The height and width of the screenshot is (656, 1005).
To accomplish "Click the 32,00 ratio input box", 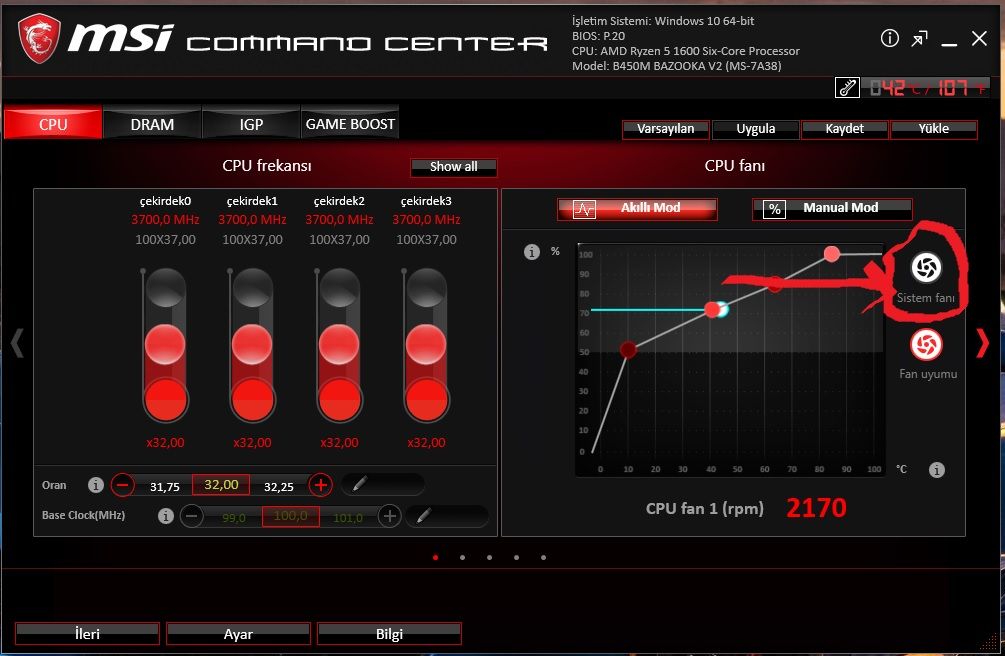I will click(221, 484).
